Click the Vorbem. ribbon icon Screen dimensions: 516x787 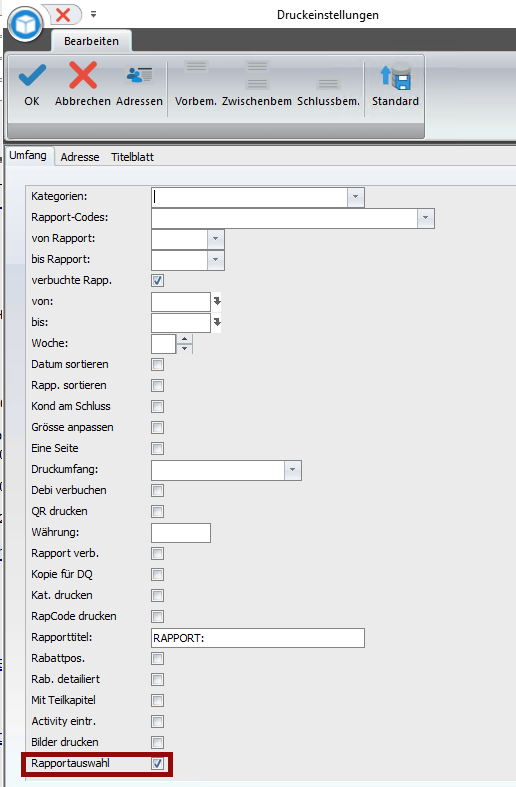pos(196,66)
